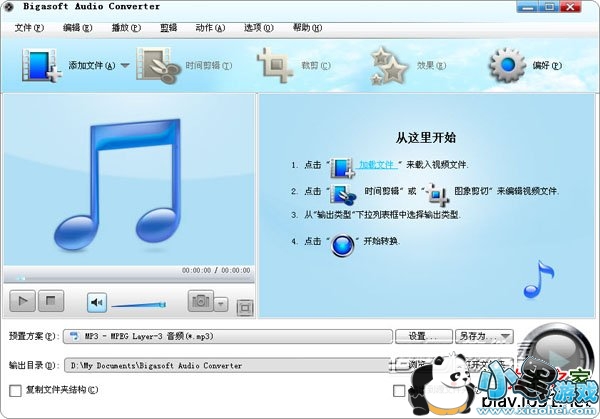Open the 选项(O) menu
Viewport: 600px width, 419px height.
pyautogui.click(x=259, y=28)
